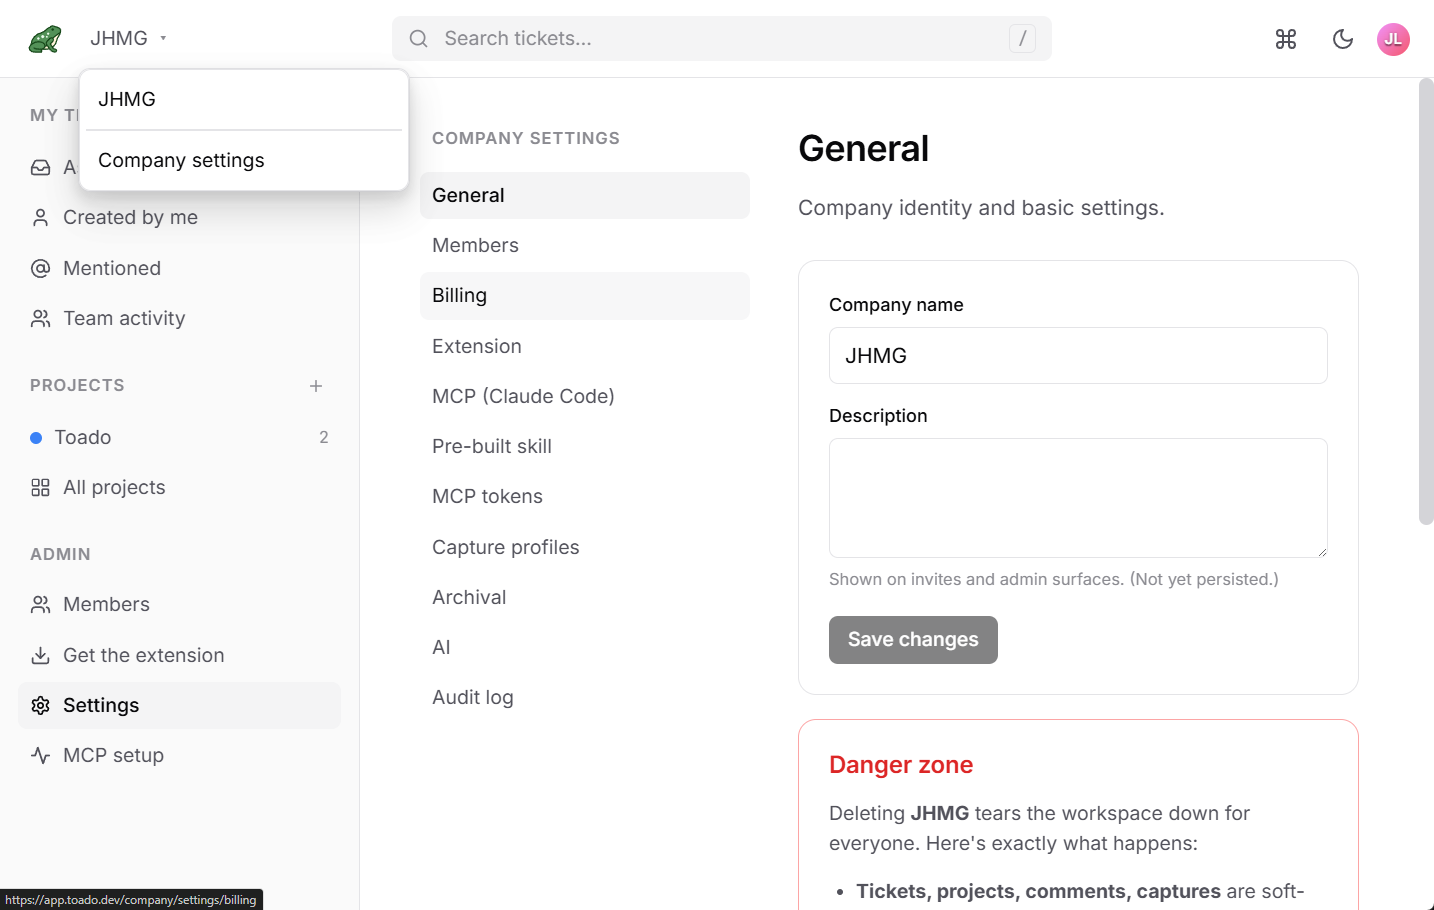The height and width of the screenshot is (910, 1434).
Task: Open All projects
Action: pyautogui.click(x=180, y=487)
